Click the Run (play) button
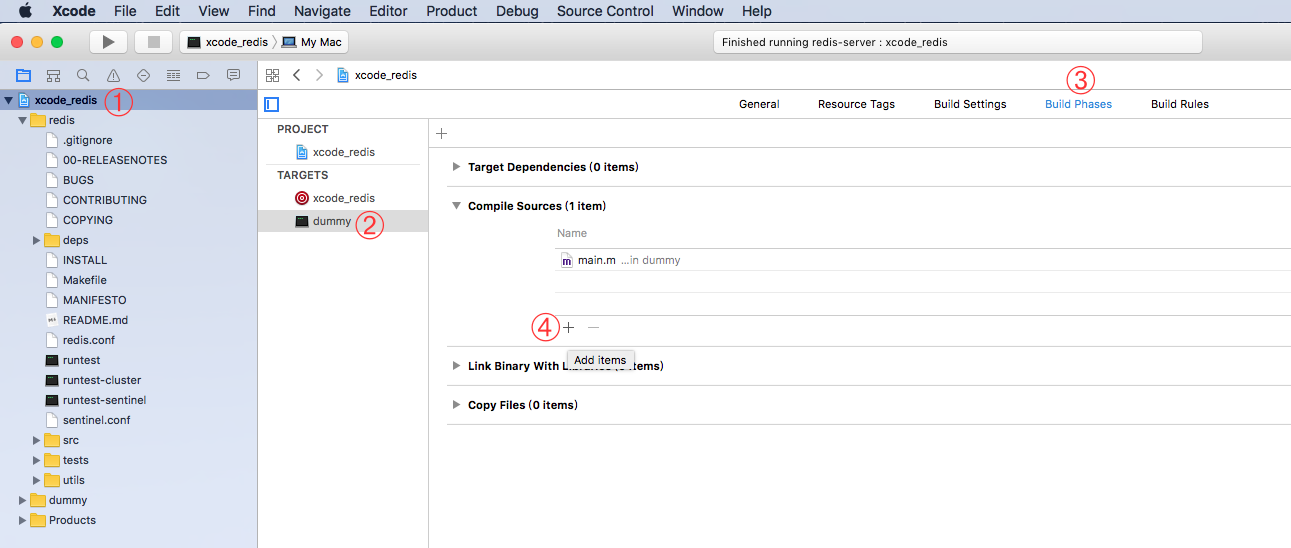Viewport: 1291px width, 548px height. [108, 42]
